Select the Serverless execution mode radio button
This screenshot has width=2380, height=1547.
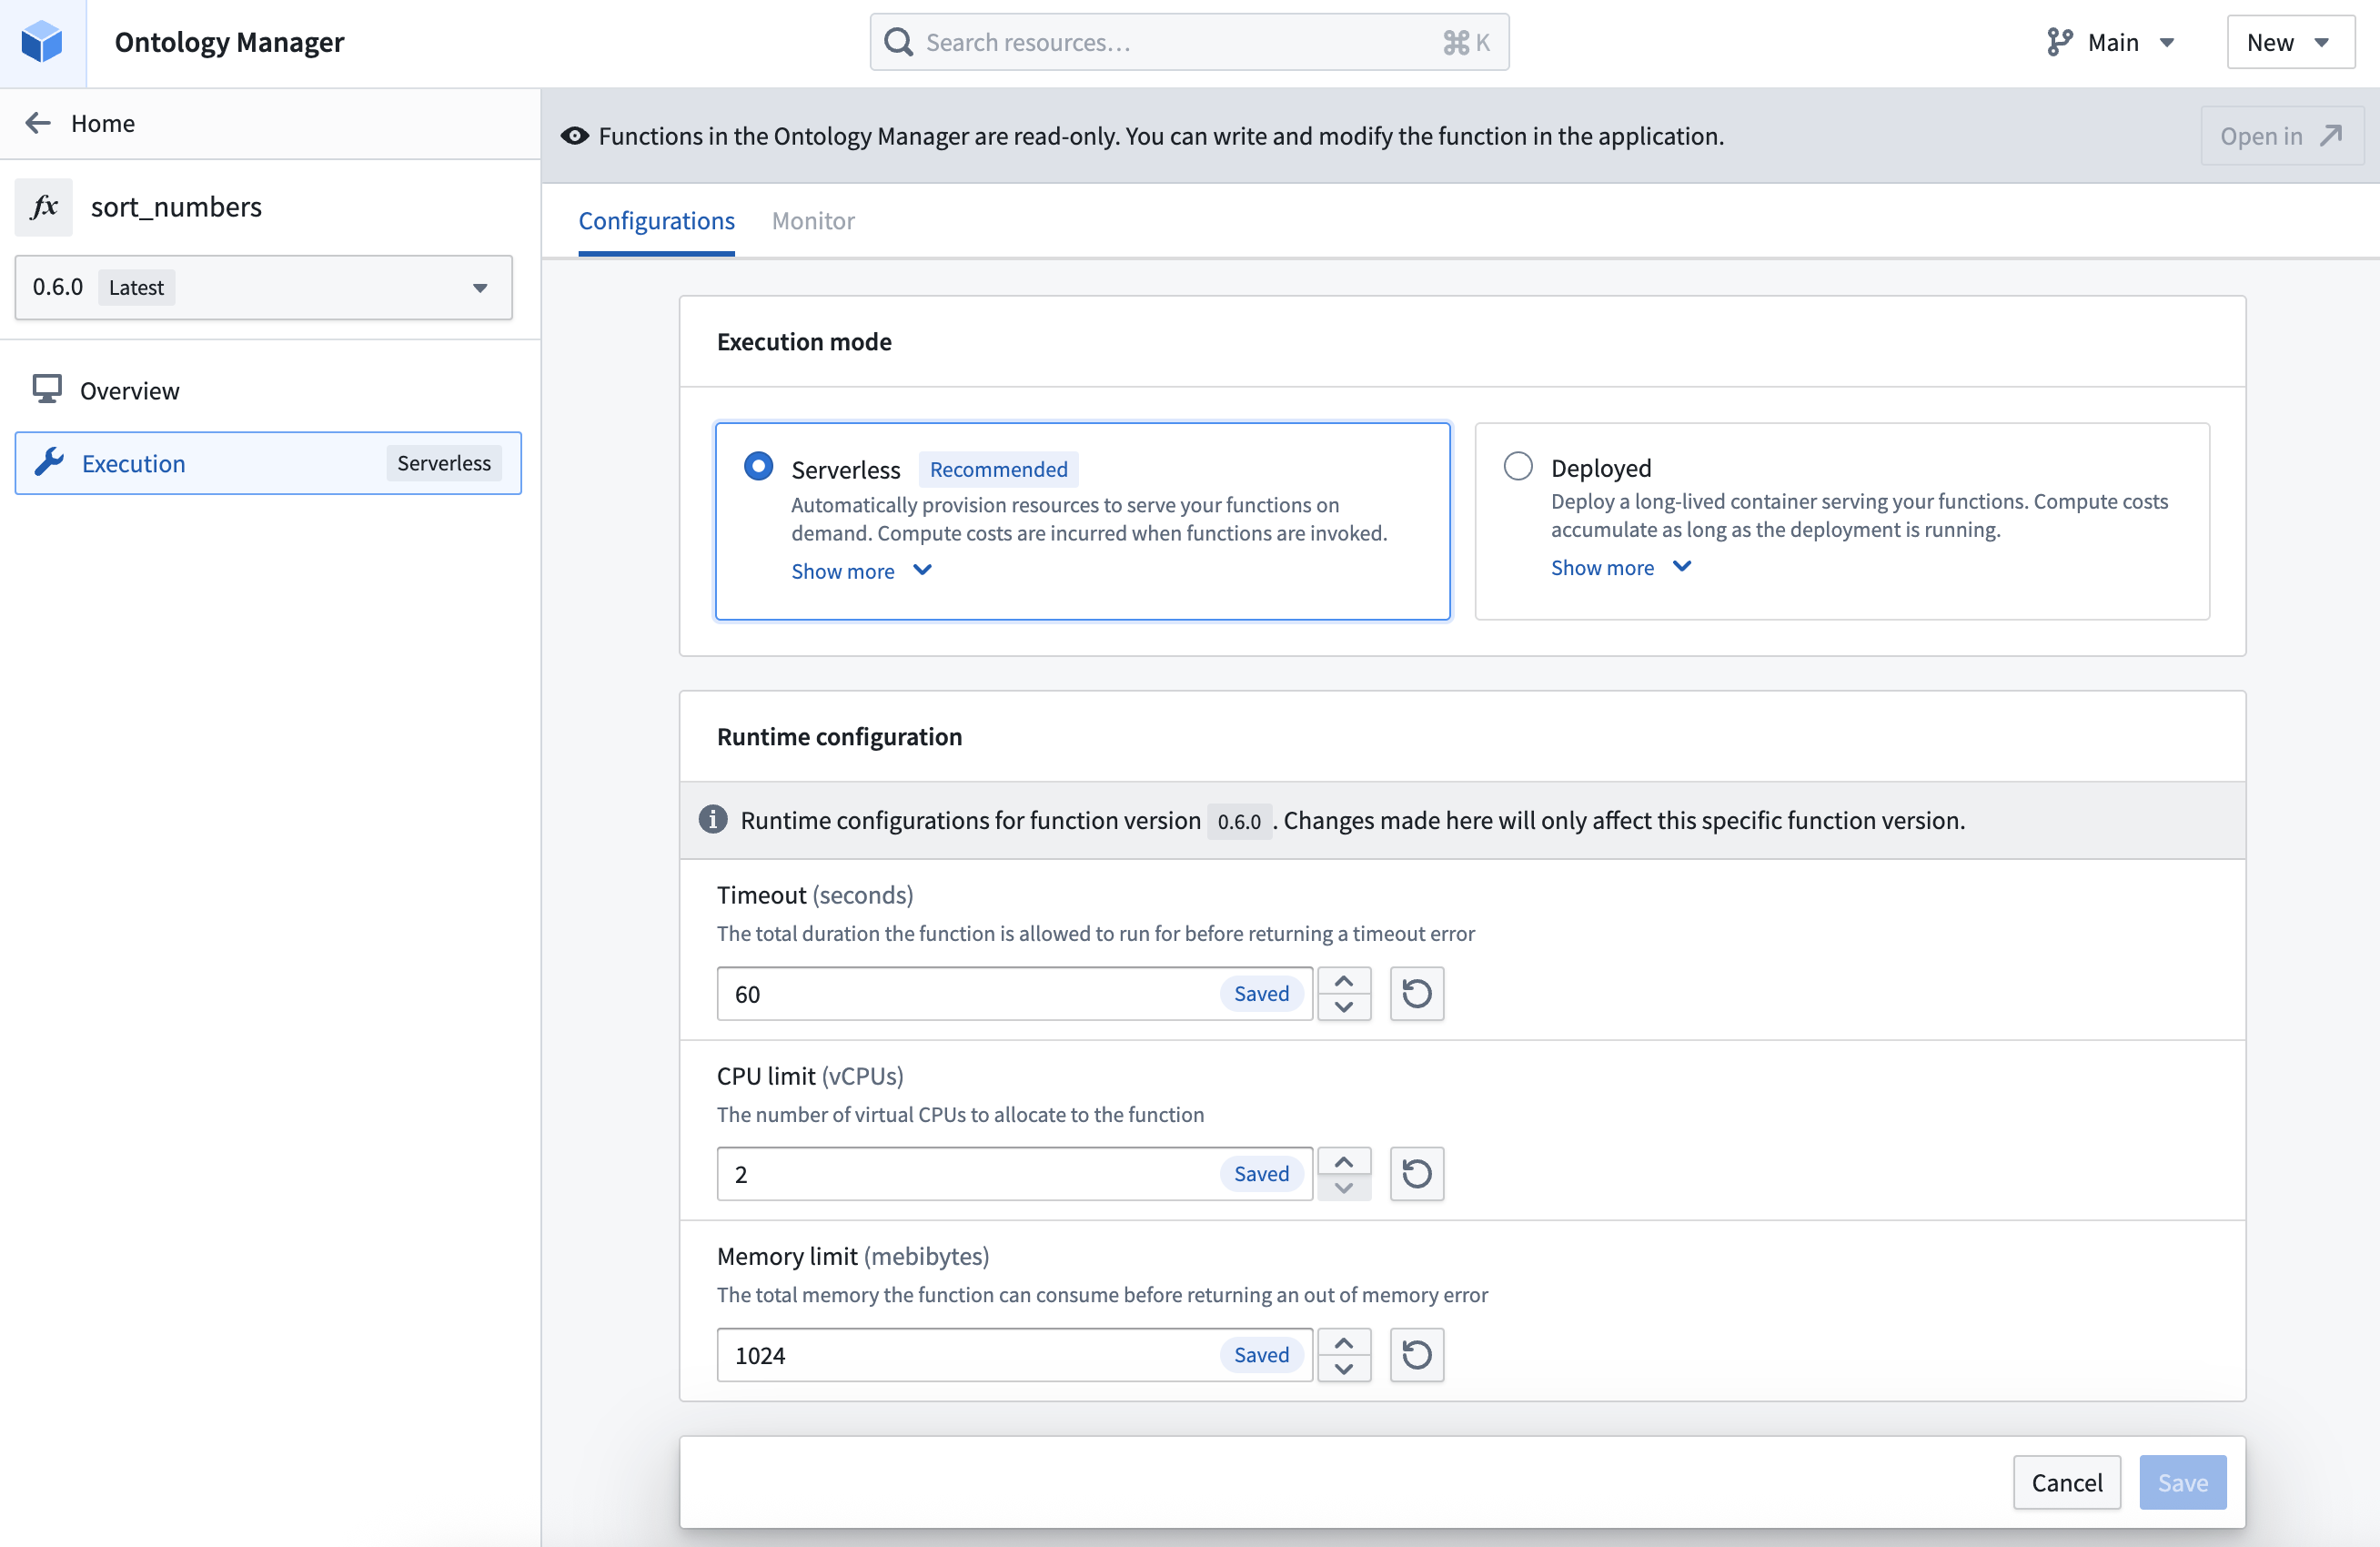point(757,466)
